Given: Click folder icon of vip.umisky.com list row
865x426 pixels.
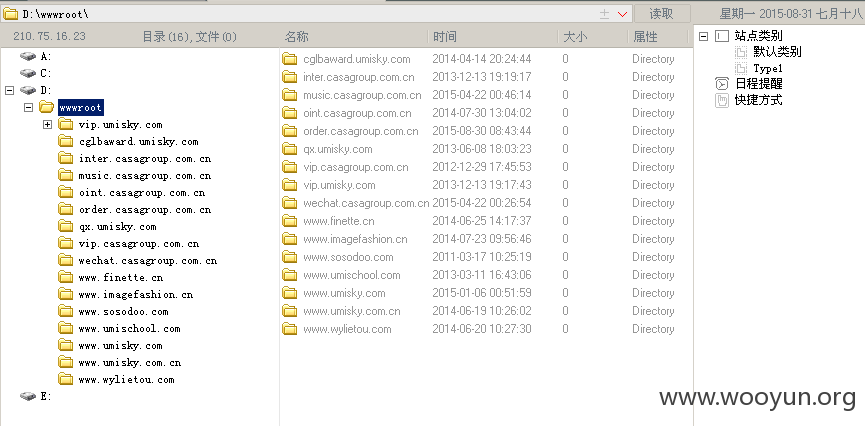Looking at the screenshot, I should 290,185.
